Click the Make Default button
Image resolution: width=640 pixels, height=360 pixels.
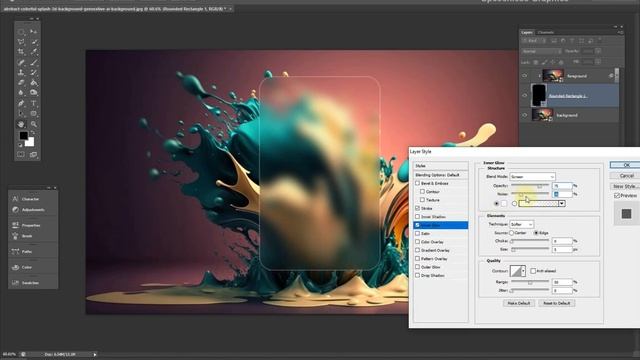click(518, 303)
